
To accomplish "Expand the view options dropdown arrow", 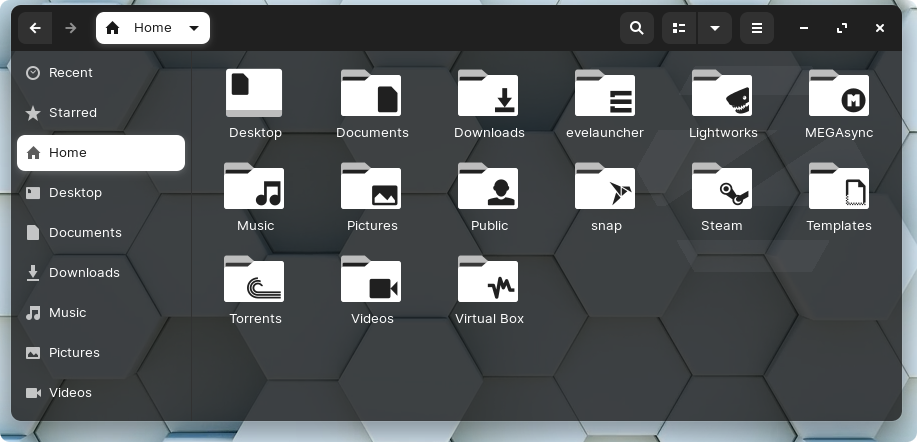I will 715,28.
